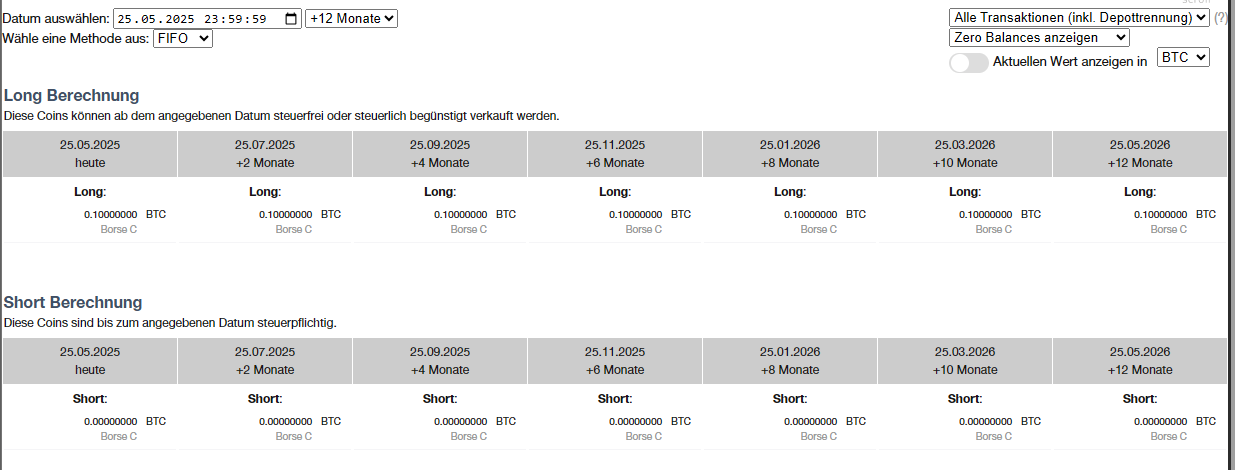The height and width of the screenshot is (470, 1235).
Task: Select the 25.09.2025 +4 Monate Long column header
Action: tap(440, 154)
